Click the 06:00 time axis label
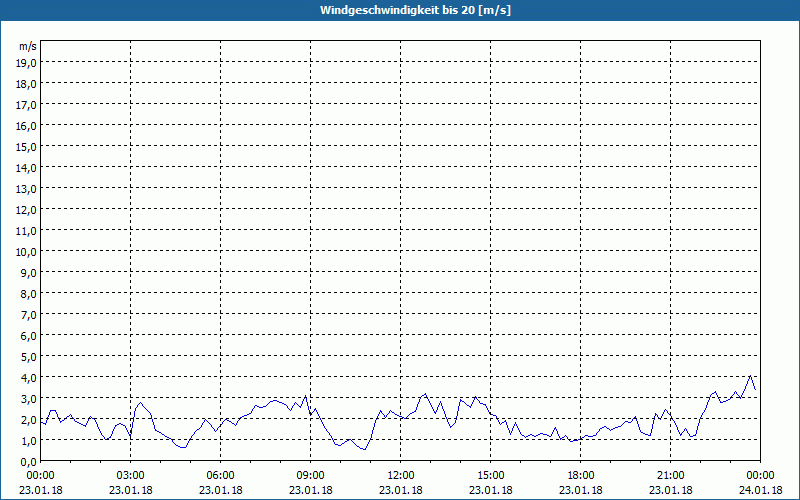The image size is (800, 500). 220,476
